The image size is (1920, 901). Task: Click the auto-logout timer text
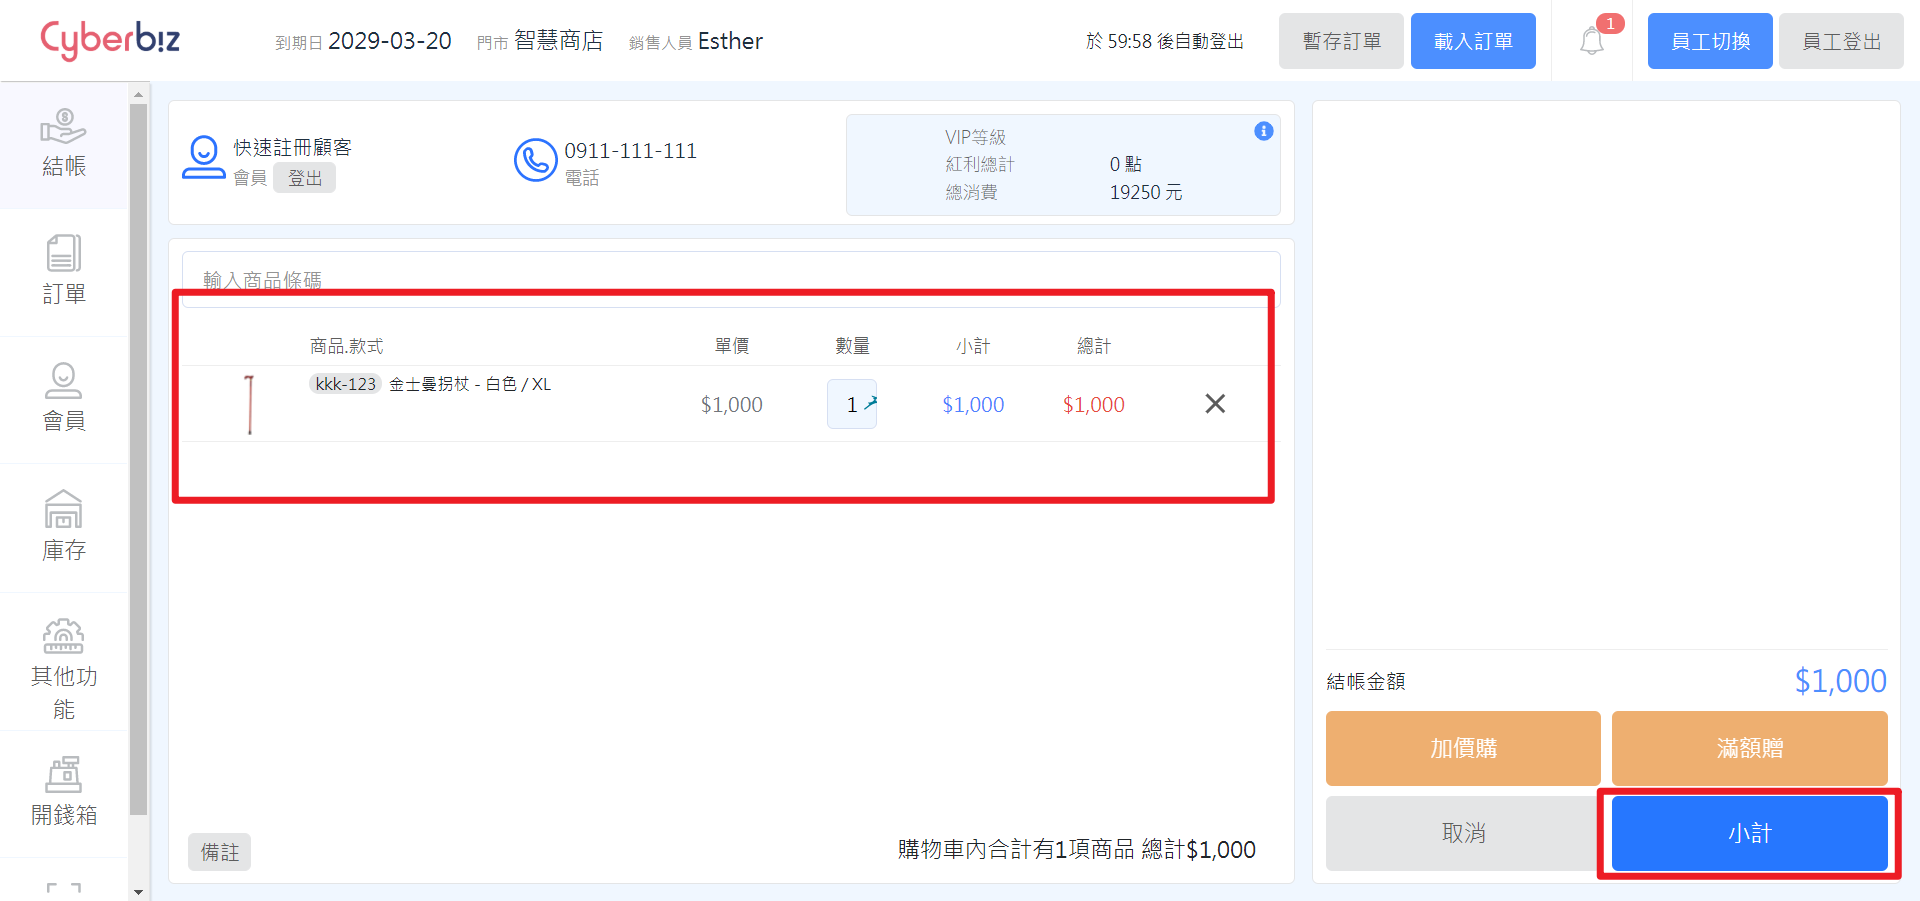tap(1165, 41)
